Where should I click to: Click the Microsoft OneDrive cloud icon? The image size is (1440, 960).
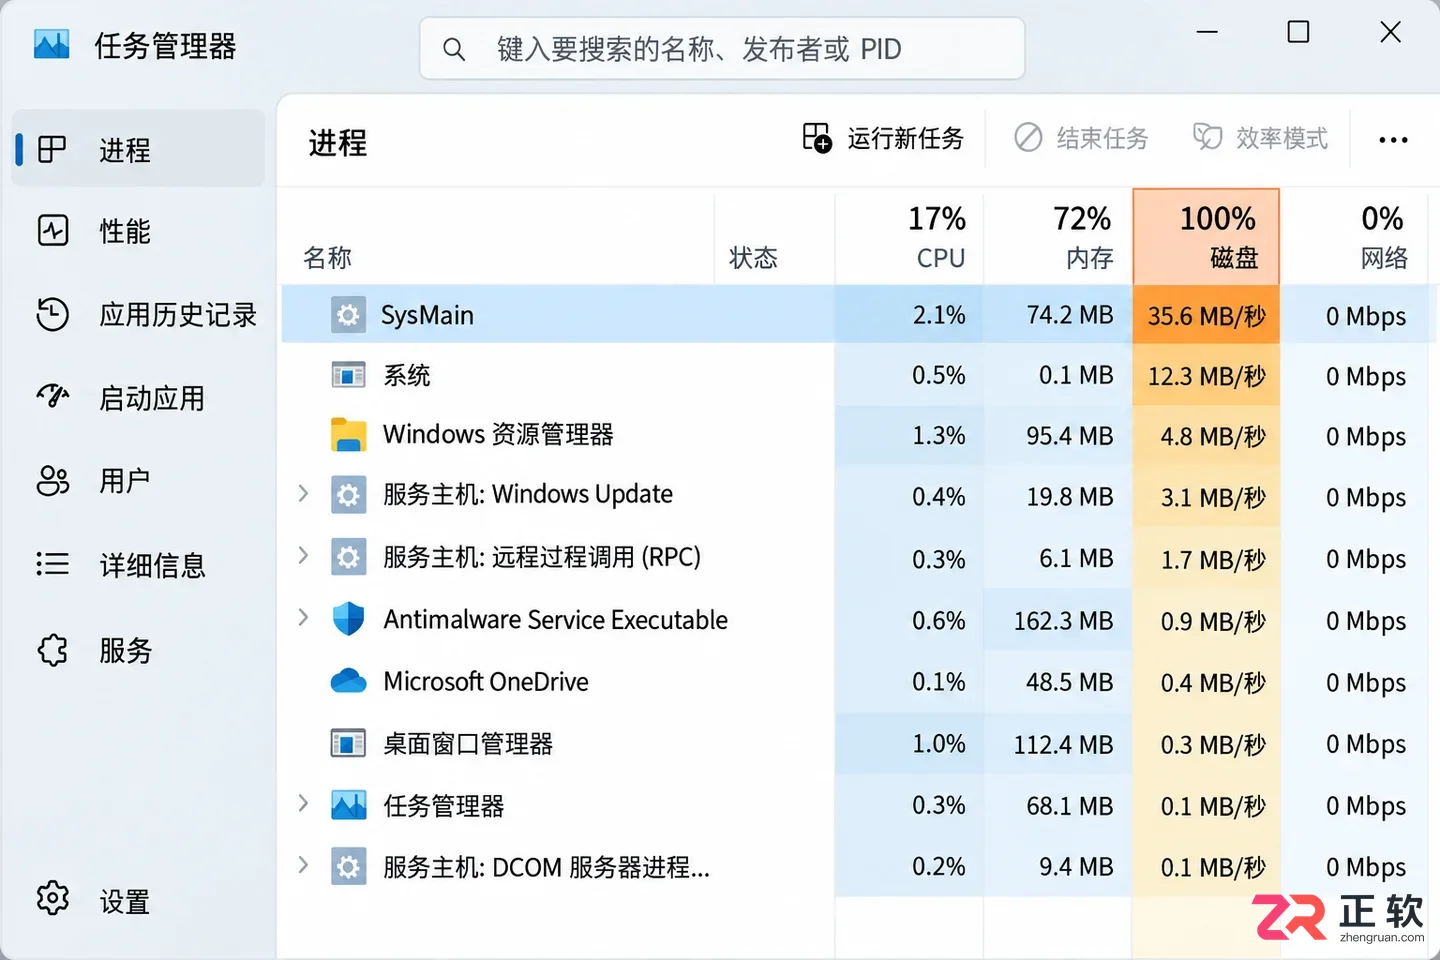(x=348, y=681)
